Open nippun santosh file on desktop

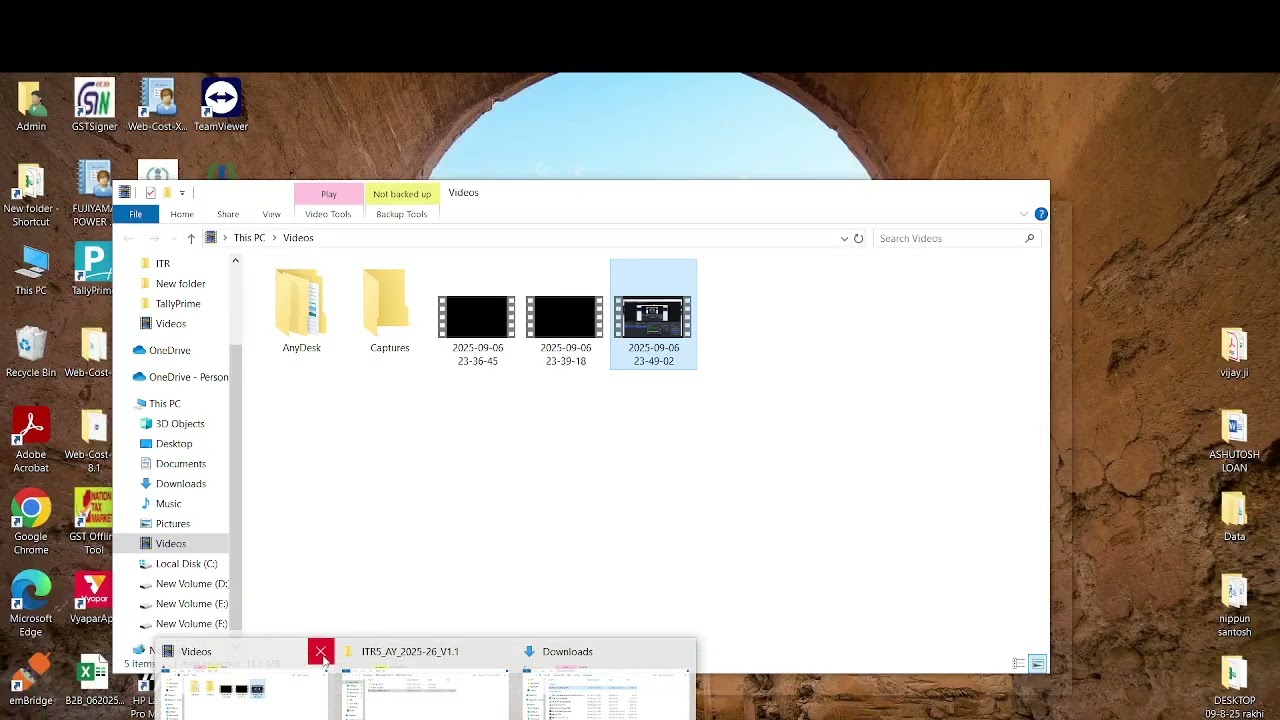tap(1234, 605)
